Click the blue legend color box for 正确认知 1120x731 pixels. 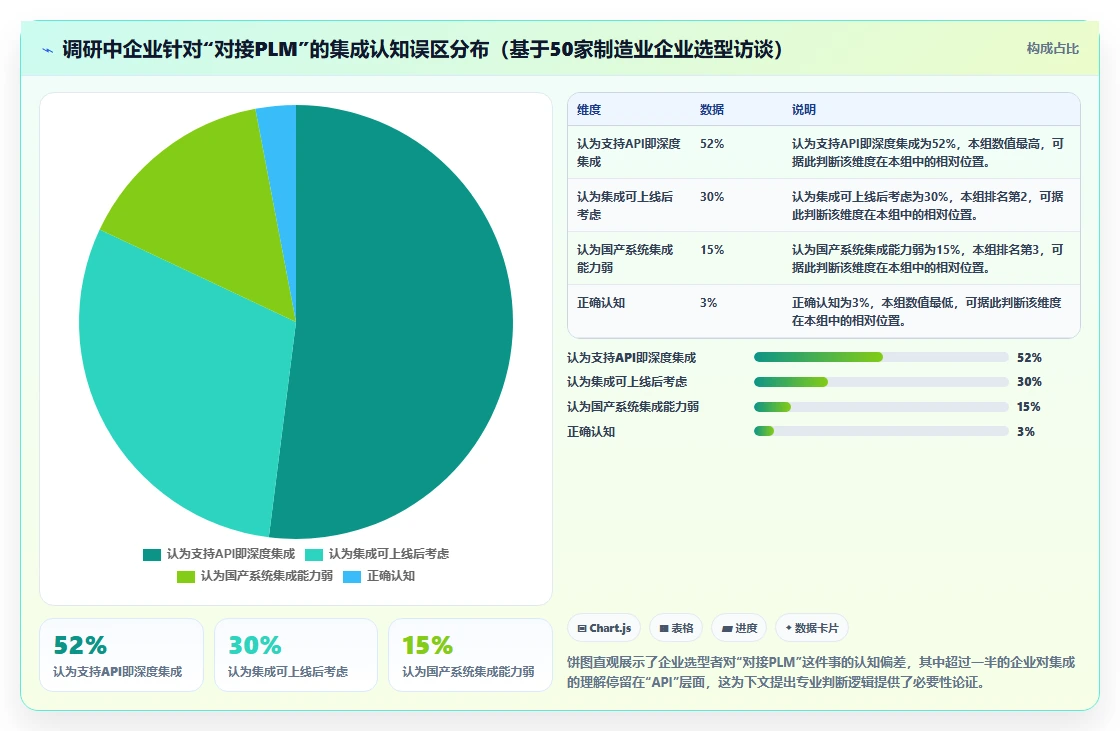tap(352, 577)
